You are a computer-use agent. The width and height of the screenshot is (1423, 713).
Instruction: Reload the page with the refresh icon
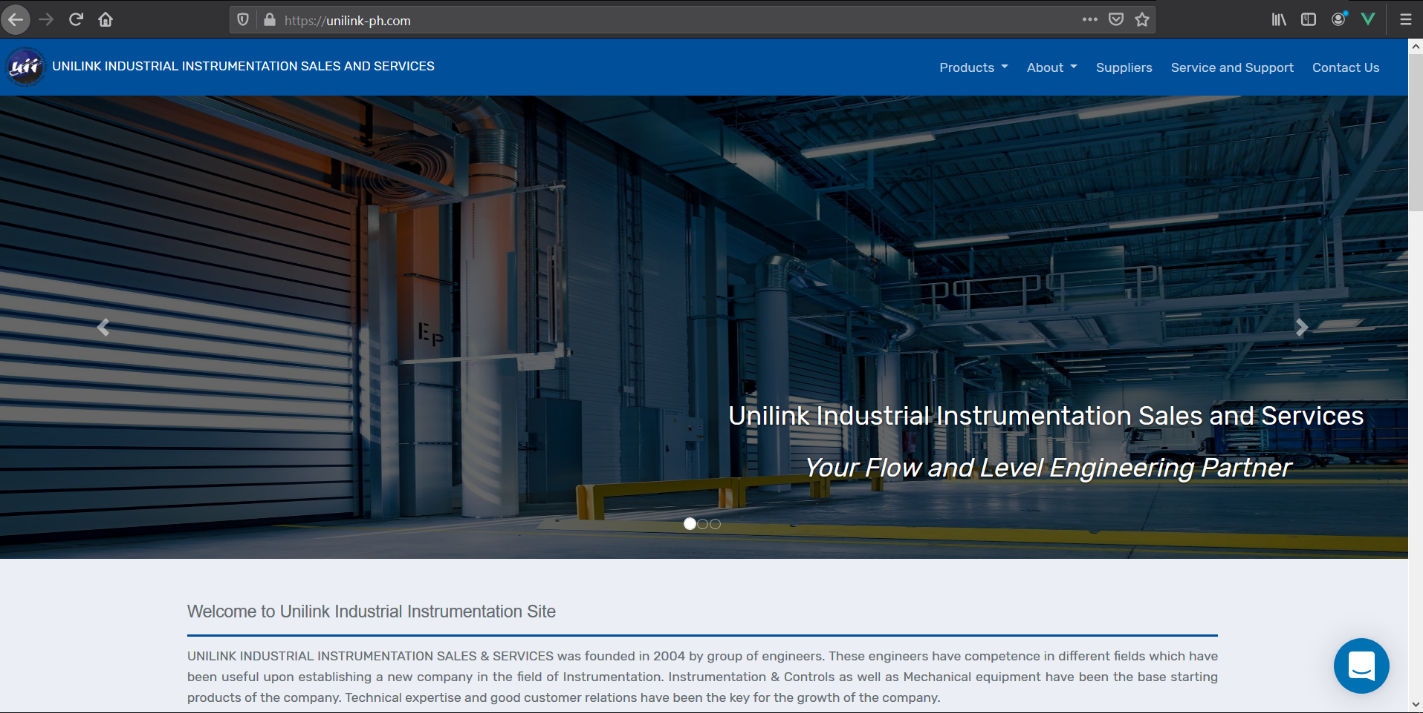[x=76, y=19]
